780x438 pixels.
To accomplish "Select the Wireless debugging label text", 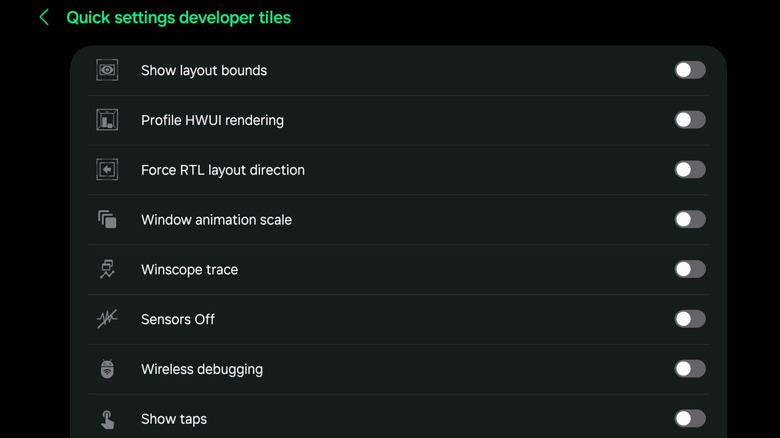I will click(x=202, y=369).
